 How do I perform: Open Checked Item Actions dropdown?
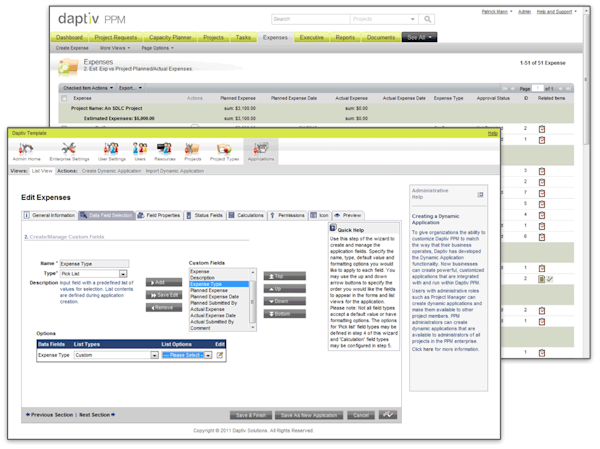(88, 88)
